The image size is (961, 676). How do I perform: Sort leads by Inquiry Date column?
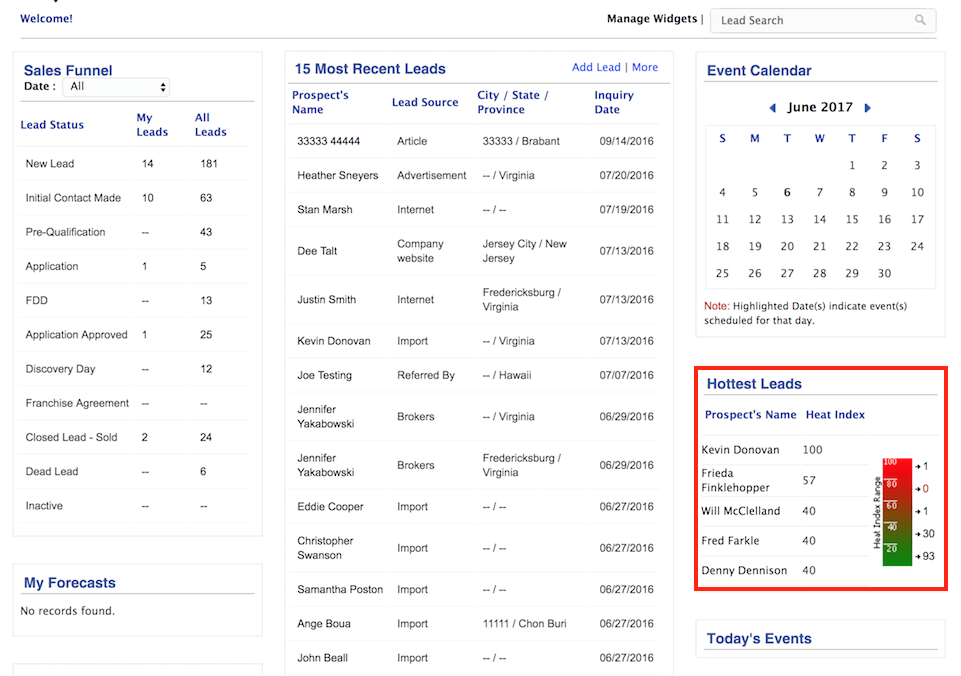613,102
